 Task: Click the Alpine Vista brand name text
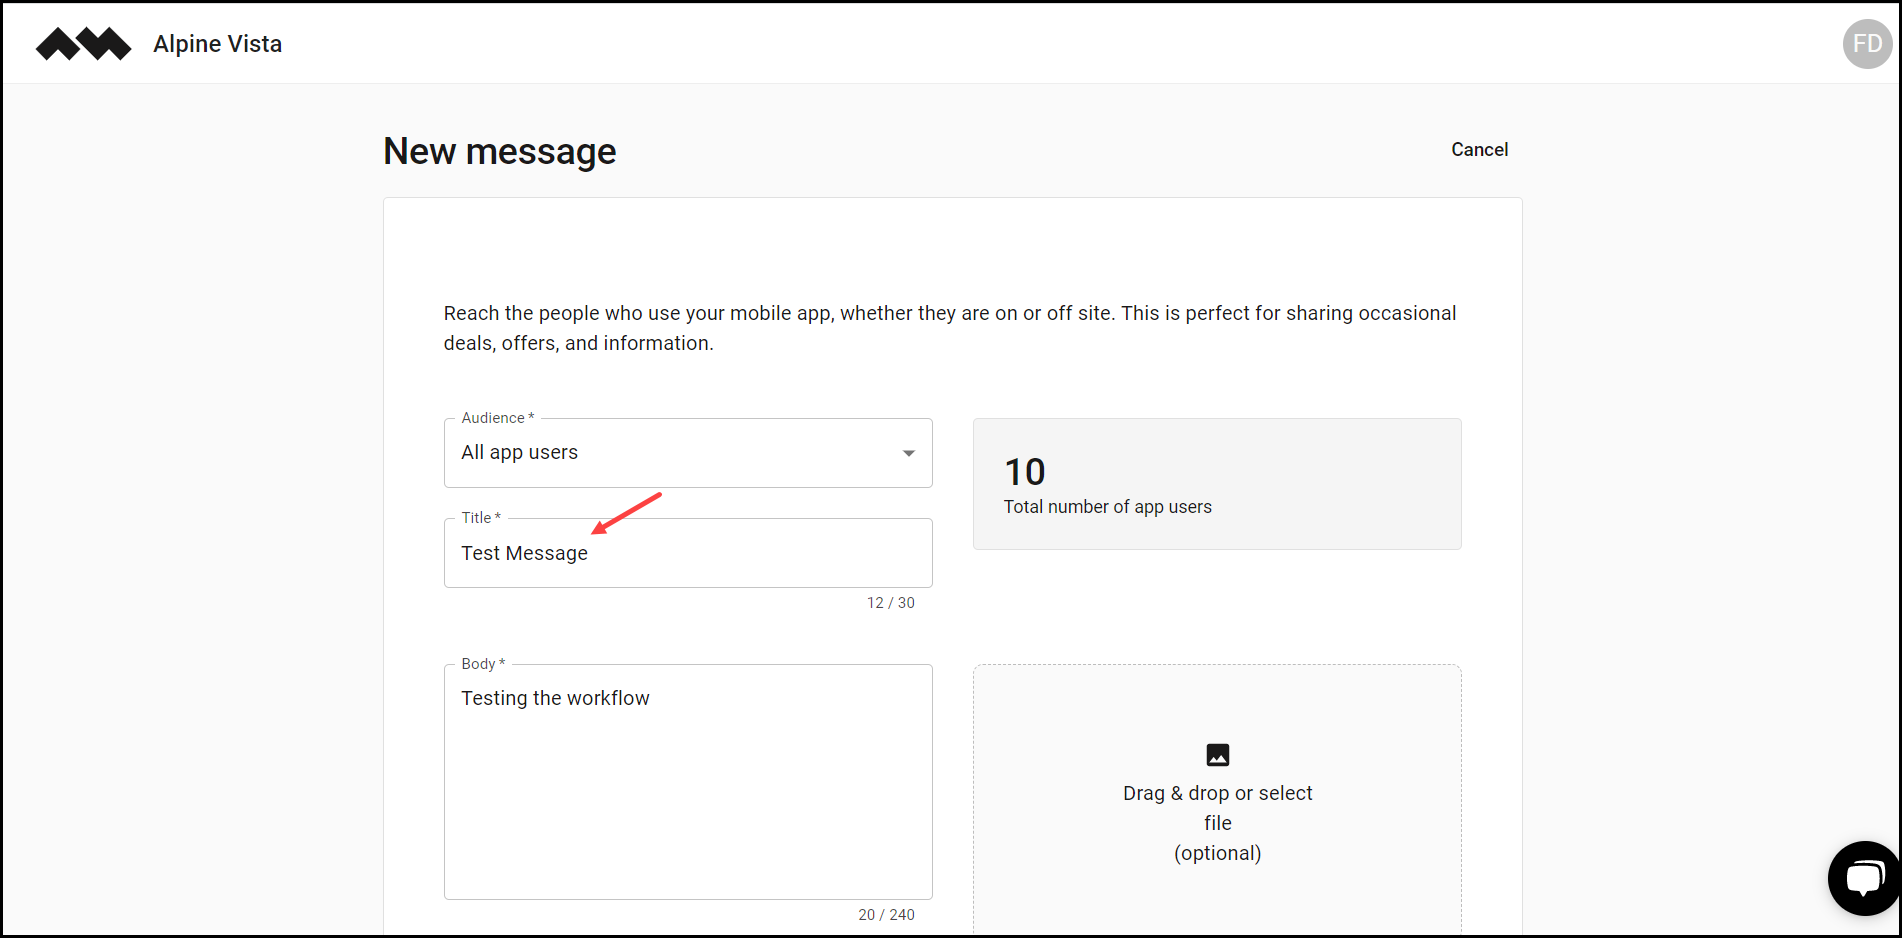pos(217,43)
